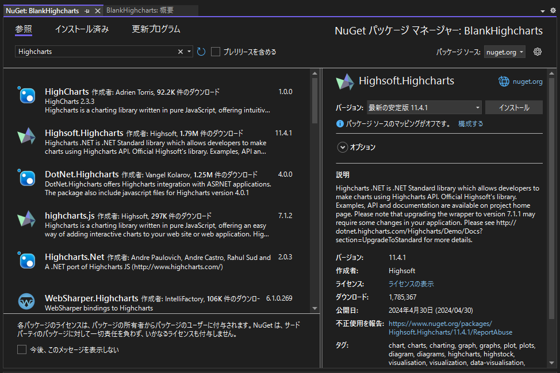
Task: Click the WebSharper.Highcharts package icon
Action: tap(26, 301)
